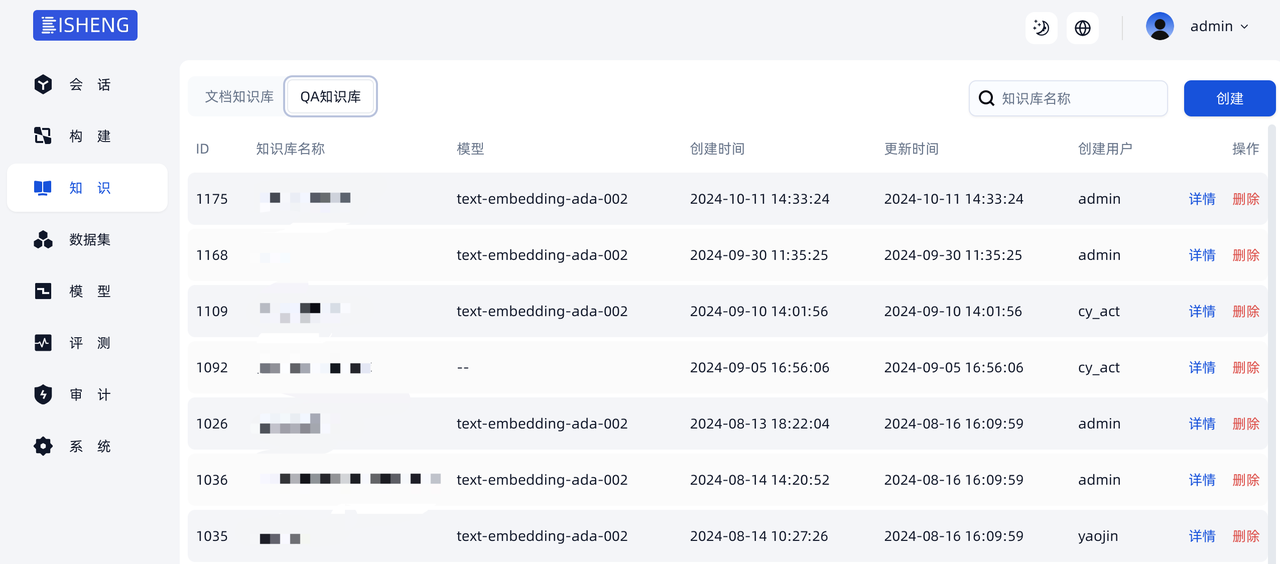Delete knowledge base 1168
Image resolution: width=1280 pixels, height=564 pixels.
(1246, 255)
